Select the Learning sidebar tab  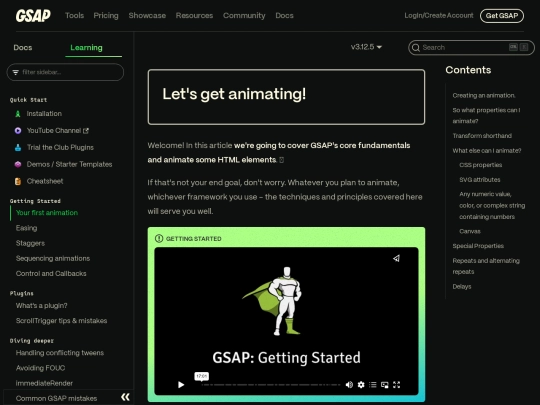86,48
